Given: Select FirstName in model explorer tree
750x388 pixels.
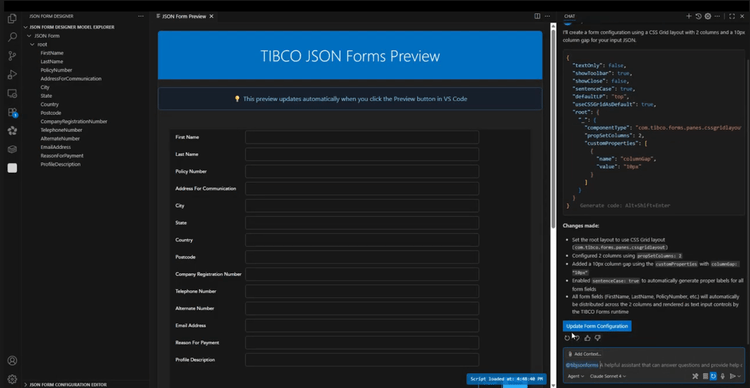Looking at the screenshot, I should [52, 53].
